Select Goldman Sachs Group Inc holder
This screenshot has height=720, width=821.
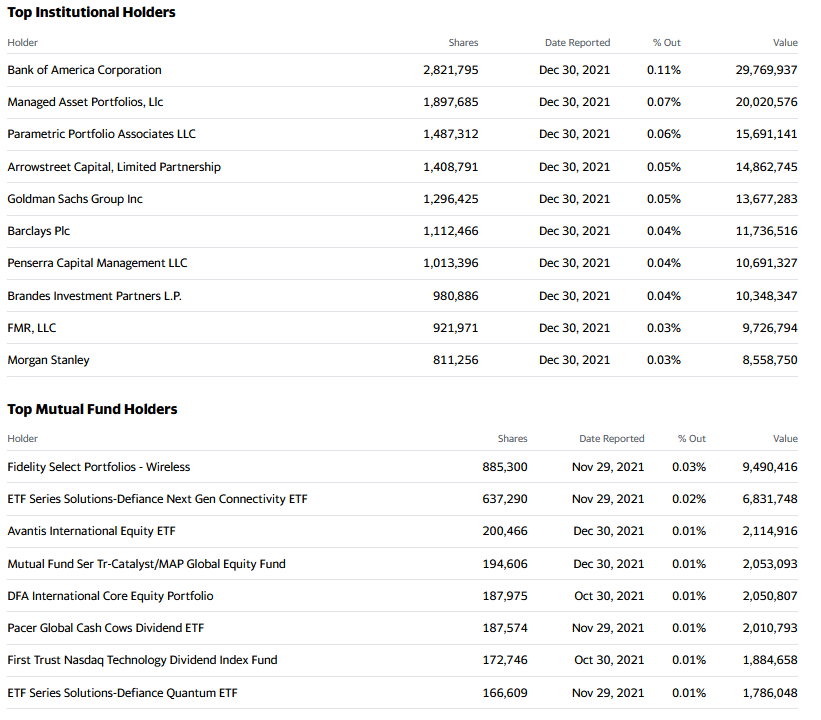tap(75, 199)
